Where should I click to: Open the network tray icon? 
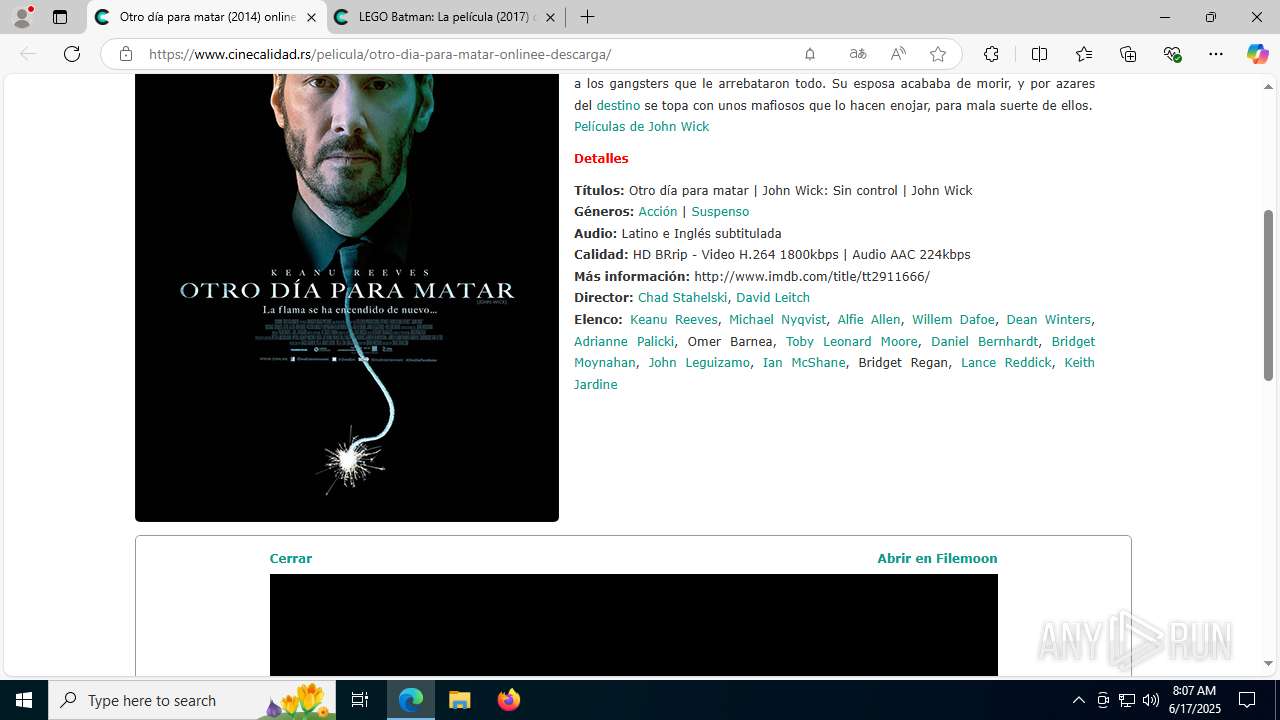(x=1127, y=700)
